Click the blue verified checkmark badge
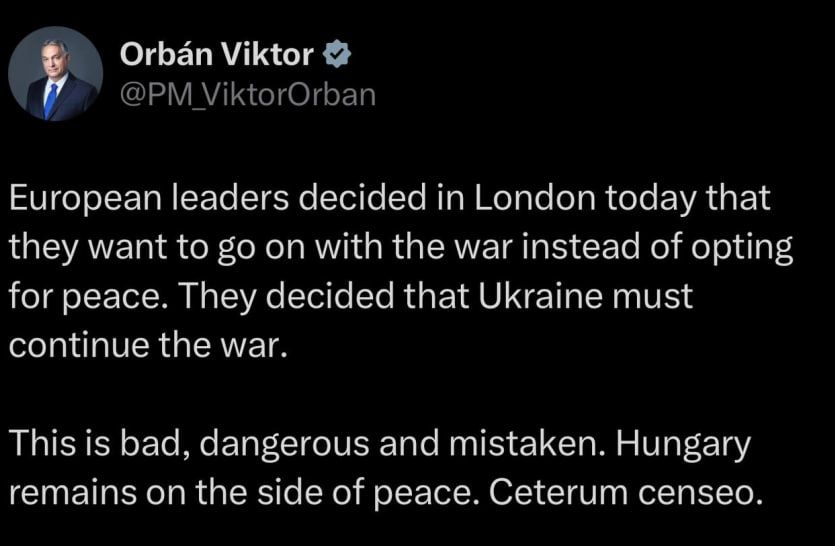835x546 pixels. pyautogui.click(x=337, y=54)
